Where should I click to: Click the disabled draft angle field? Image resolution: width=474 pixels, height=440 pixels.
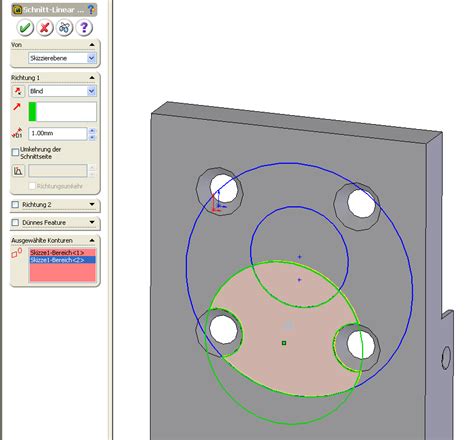(x=58, y=171)
